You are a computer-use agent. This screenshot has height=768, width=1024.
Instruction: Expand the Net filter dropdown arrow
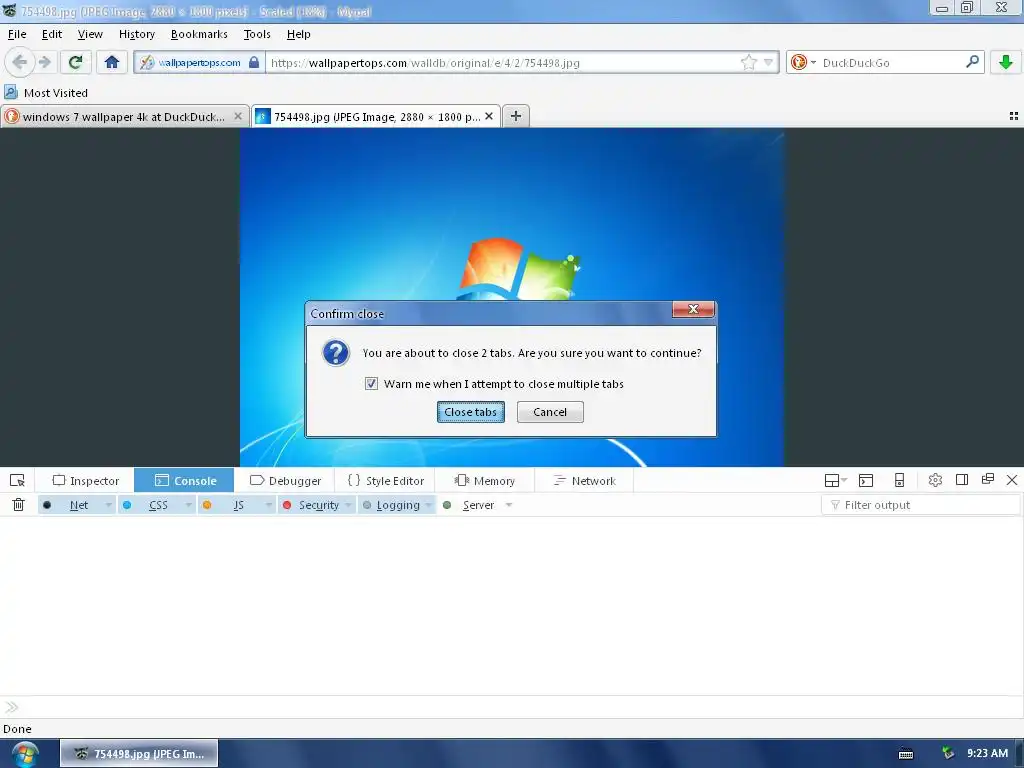(x=108, y=505)
